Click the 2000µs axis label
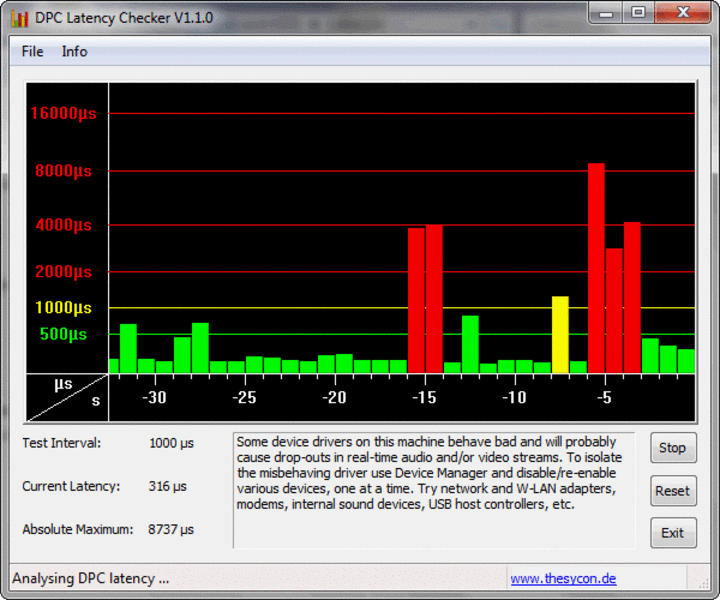720x600 pixels. [63, 272]
